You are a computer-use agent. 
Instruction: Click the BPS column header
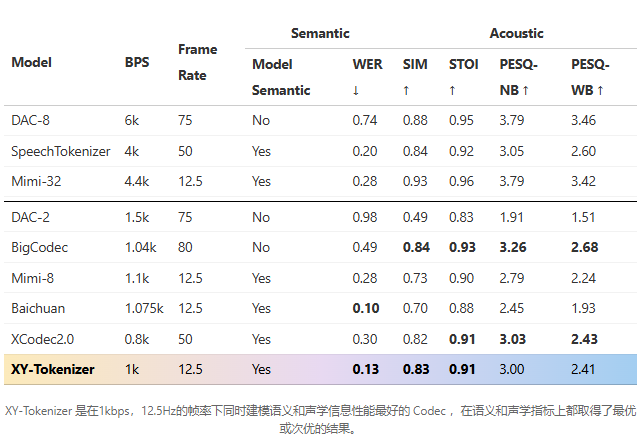[x=137, y=62]
